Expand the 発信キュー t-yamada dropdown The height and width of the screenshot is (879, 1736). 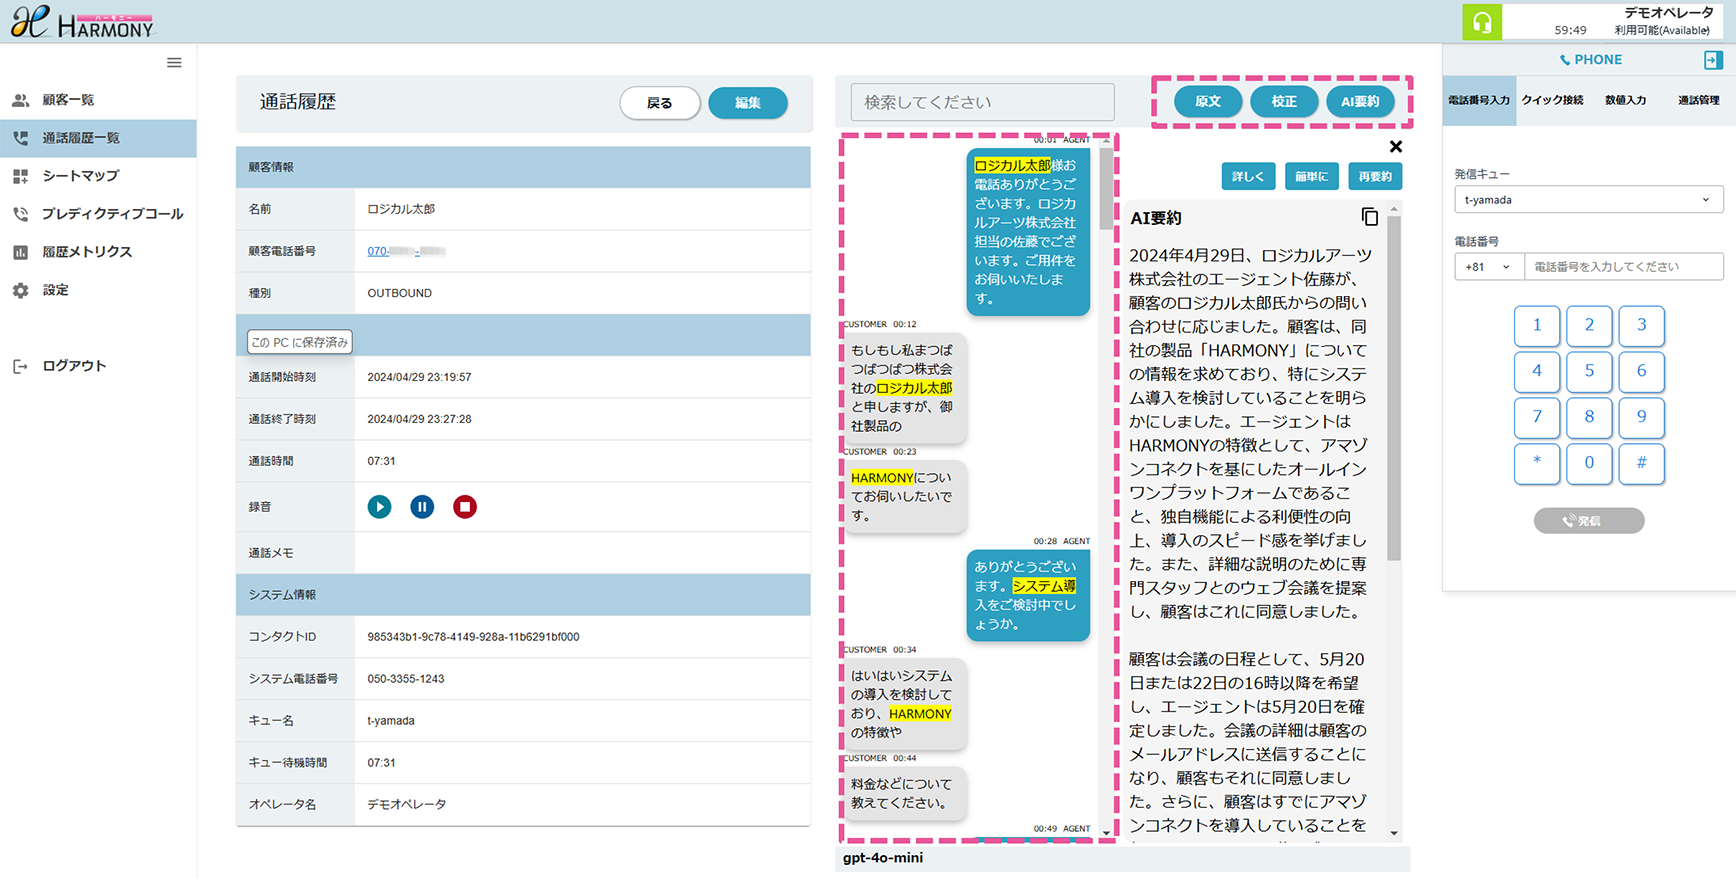click(x=1587, y=200)
